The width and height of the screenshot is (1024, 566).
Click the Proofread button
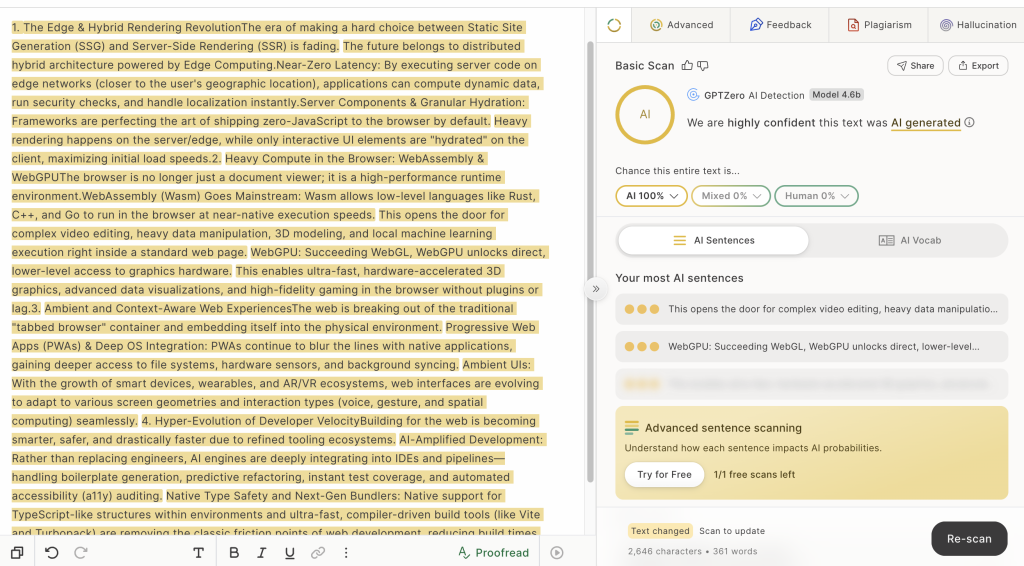point(494,552)
